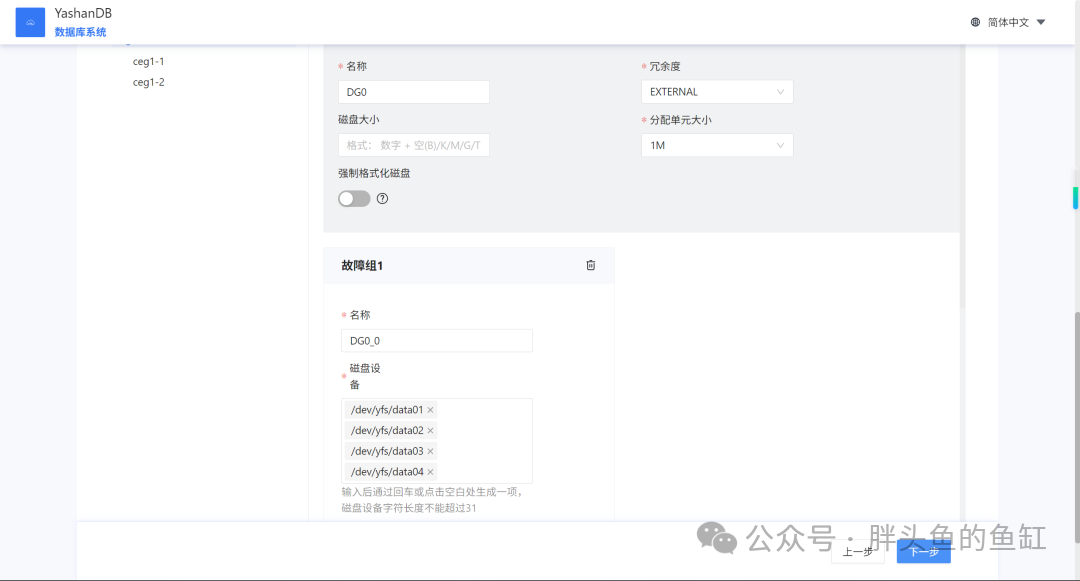The image size is (1080, 581).
Task: Remove the /dev/yfs/data02 disk tag
Action: (430, 430)
